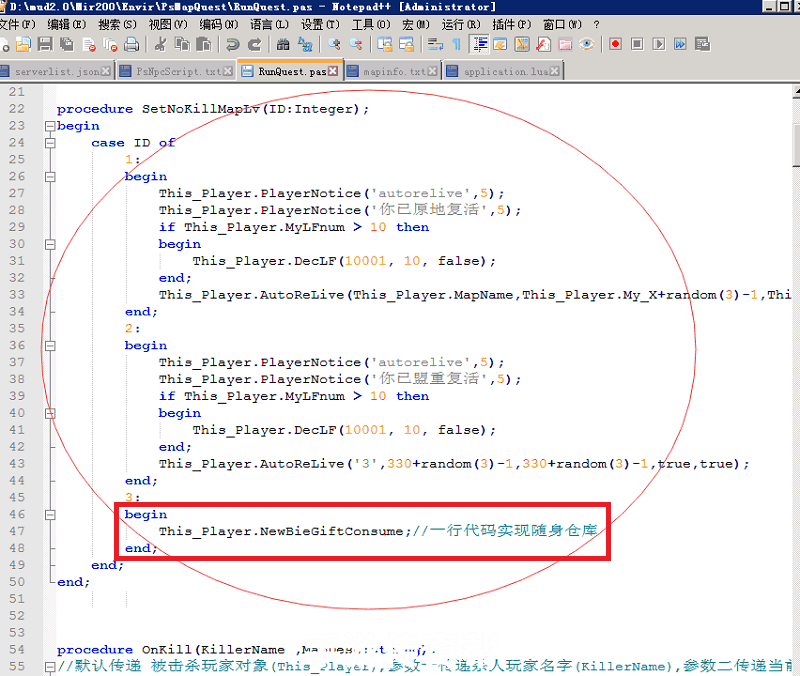Open Find dialog via binoculars icon

point(283,45)
